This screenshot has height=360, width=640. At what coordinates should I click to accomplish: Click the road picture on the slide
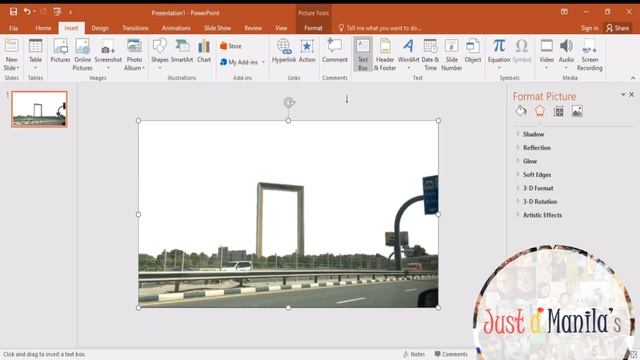point(288,214)
